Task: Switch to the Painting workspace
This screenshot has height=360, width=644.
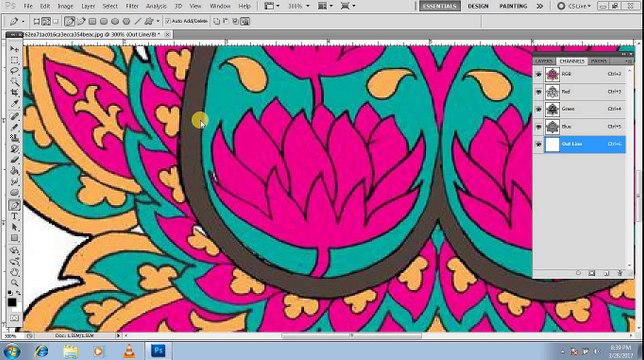Action: point(513,6)
